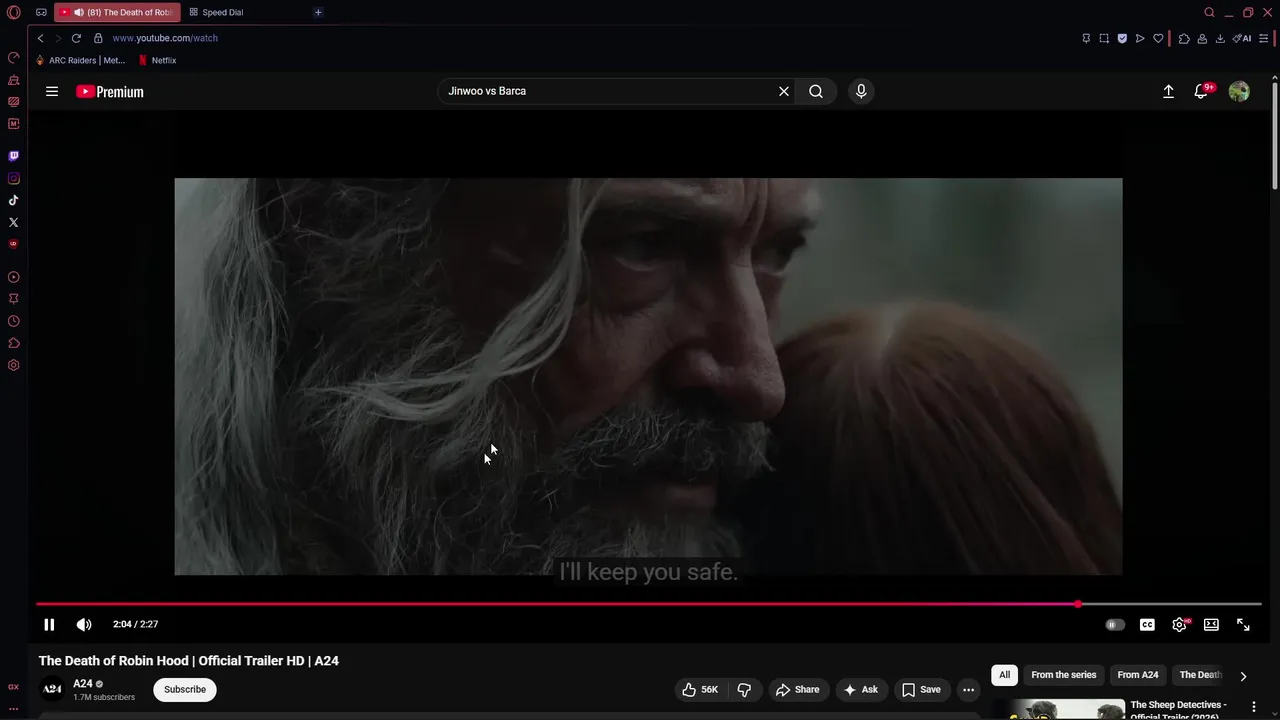Open sidebar extensions cube icon
The image size is (1280, 720).
(13, 343)
